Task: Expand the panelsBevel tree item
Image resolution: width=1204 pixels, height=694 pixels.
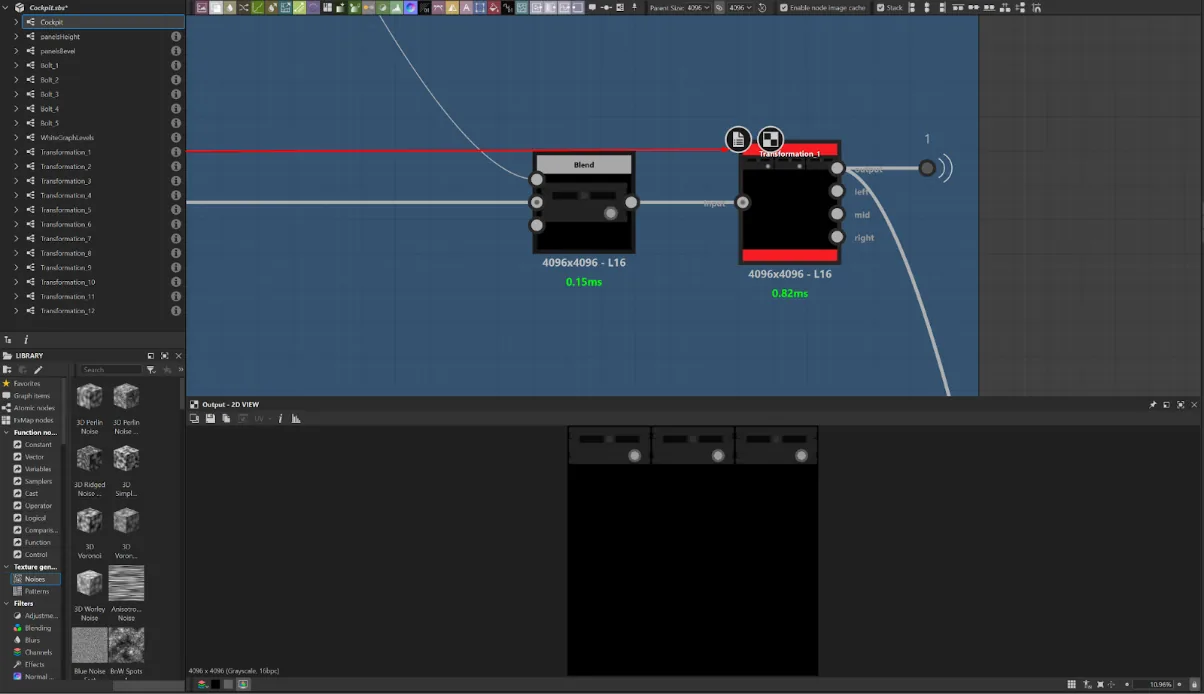Action: (x=16, y=51)
